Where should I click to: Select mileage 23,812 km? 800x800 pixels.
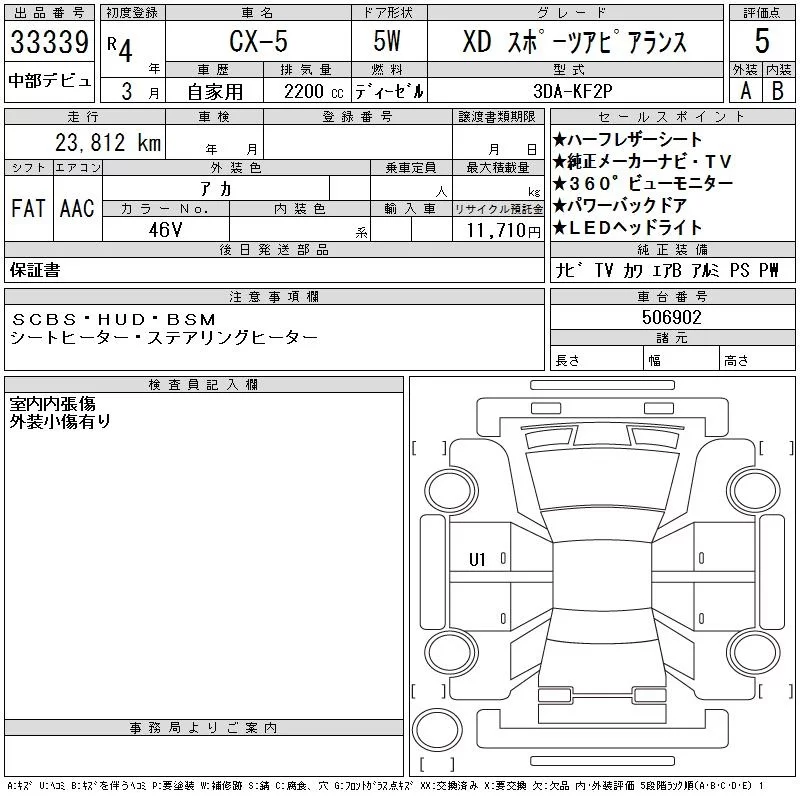108,142
